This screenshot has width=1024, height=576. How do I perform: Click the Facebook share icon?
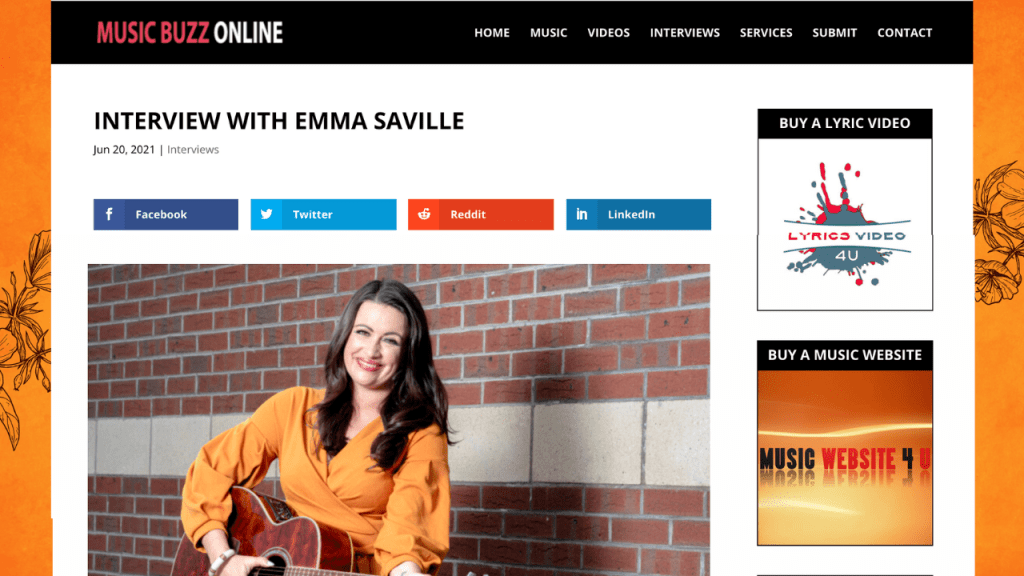click(109, 214)
